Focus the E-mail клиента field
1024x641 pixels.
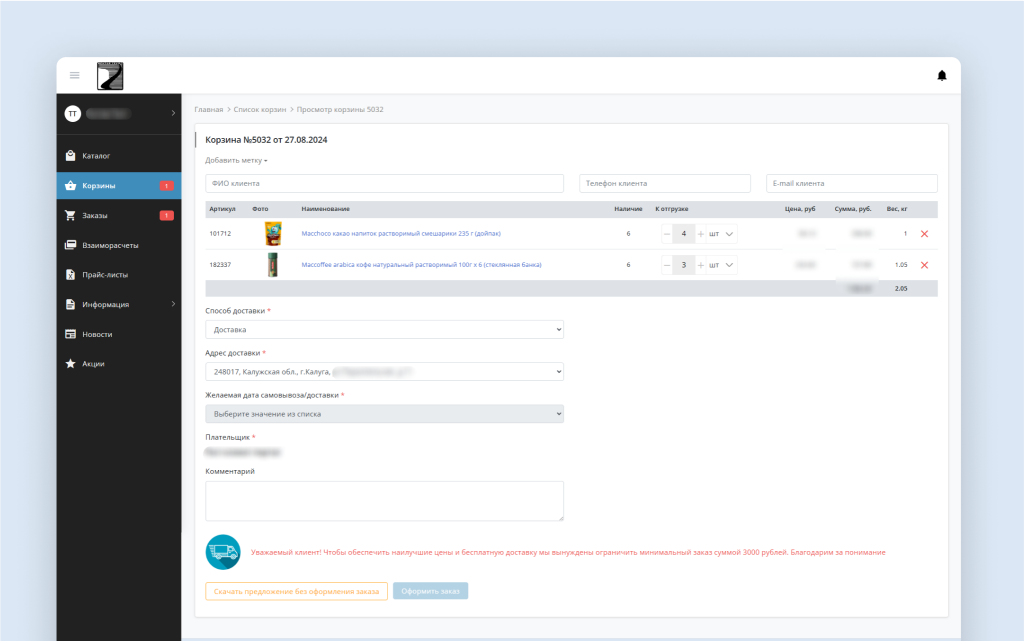[852, 183]
